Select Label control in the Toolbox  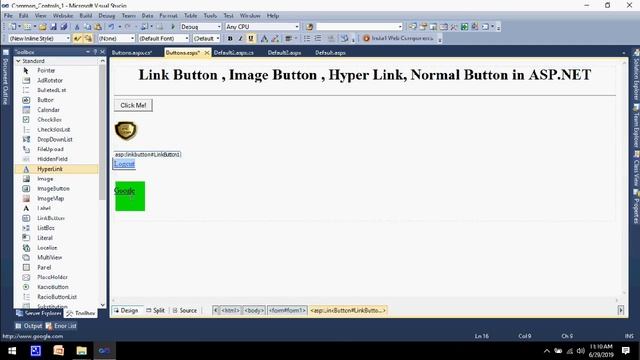pos(56,208)
